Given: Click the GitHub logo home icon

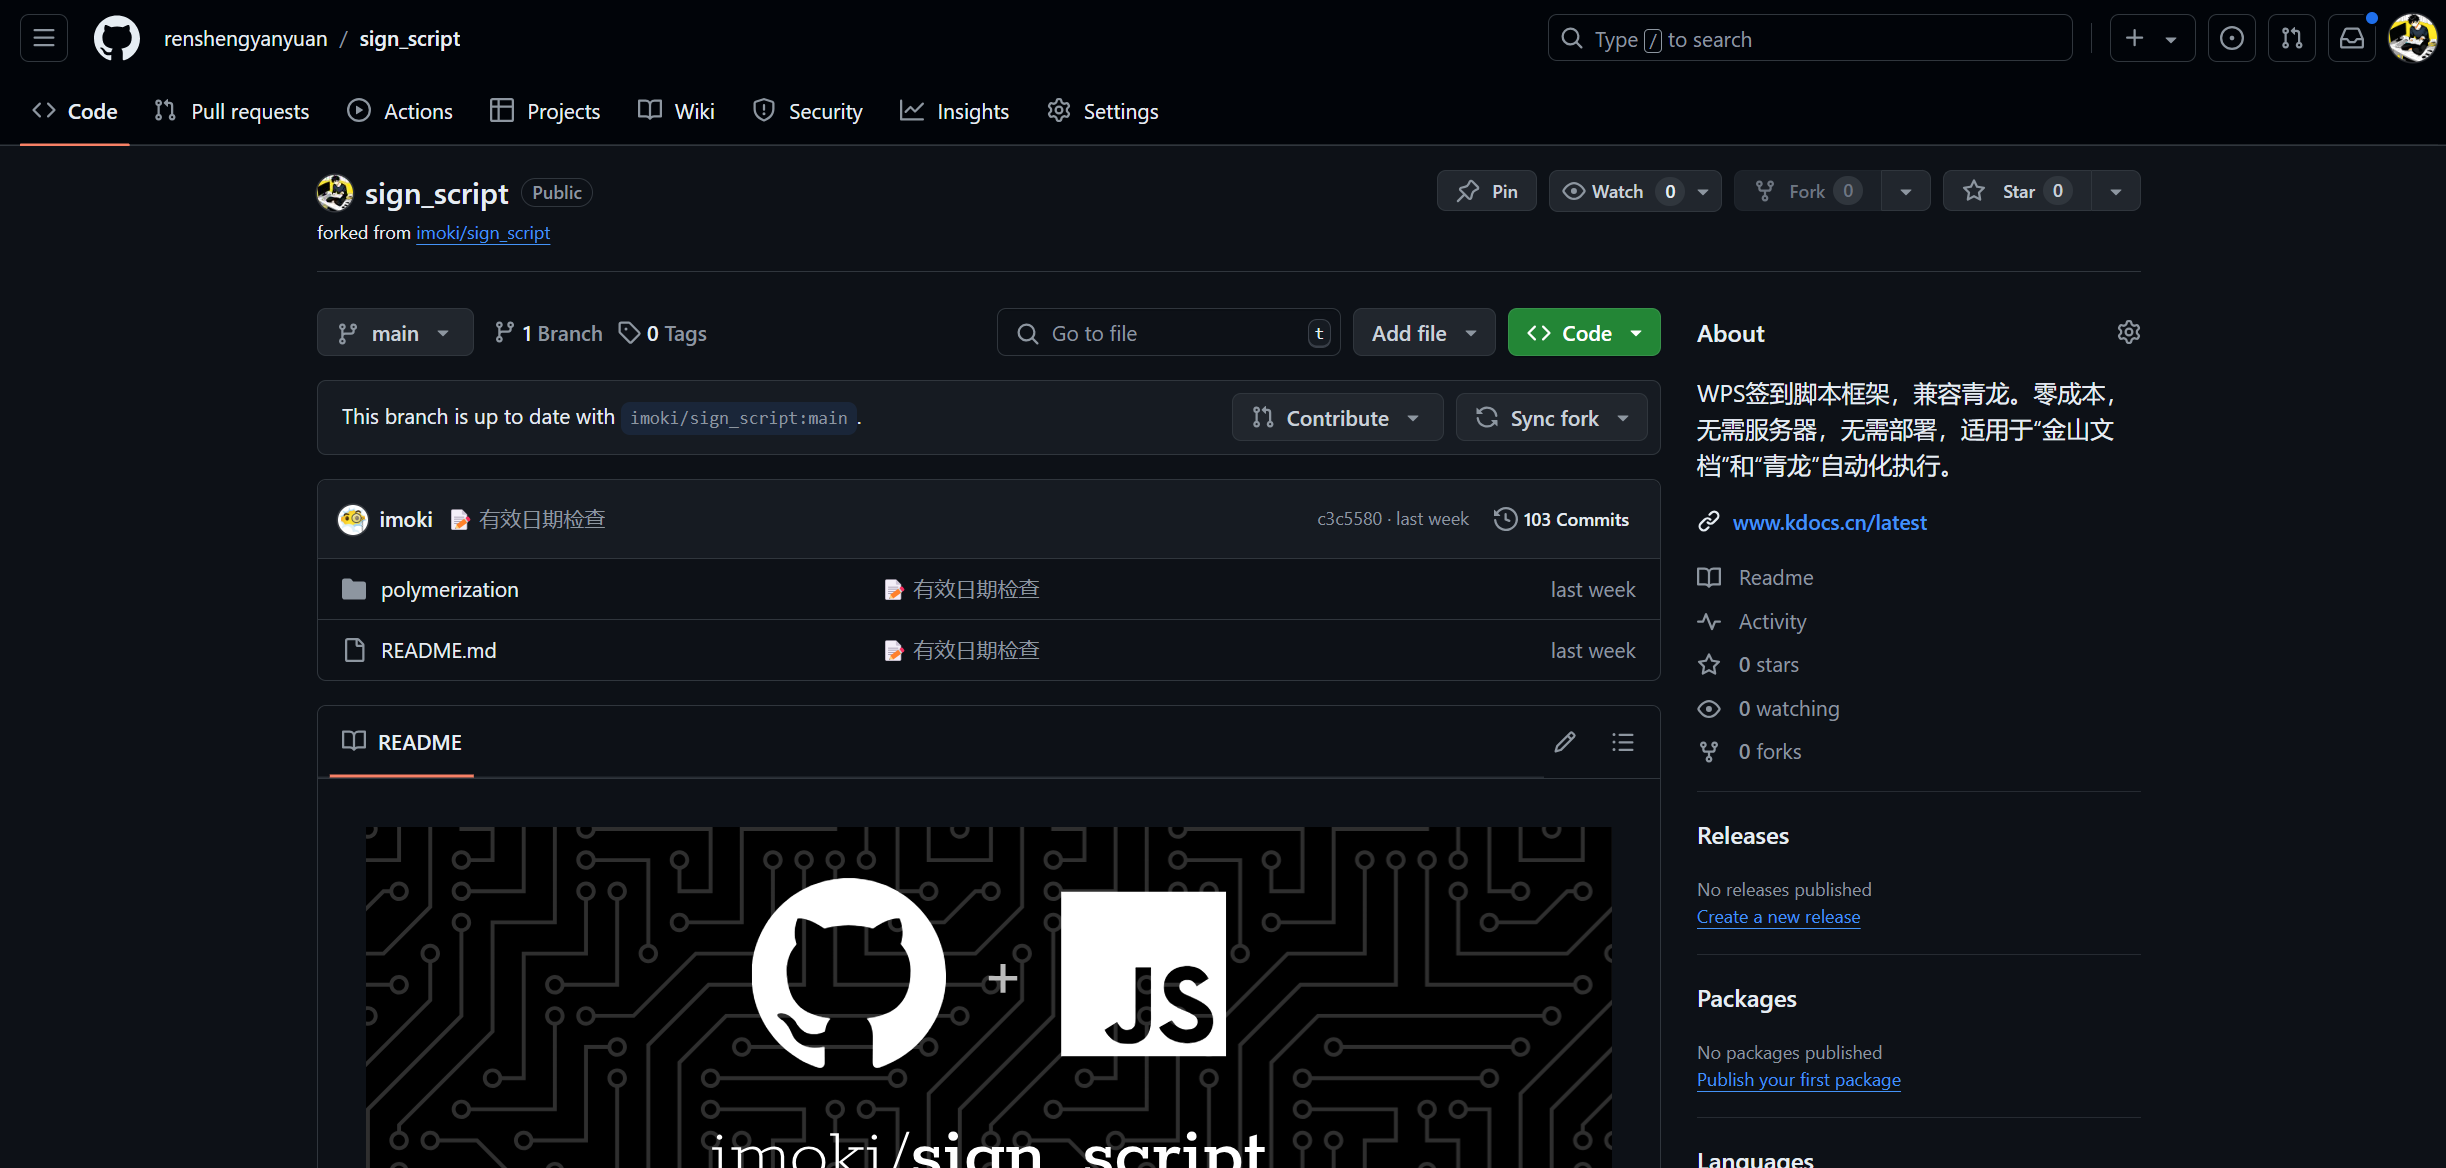Looking at the screenshot, I should pos(117,38).
